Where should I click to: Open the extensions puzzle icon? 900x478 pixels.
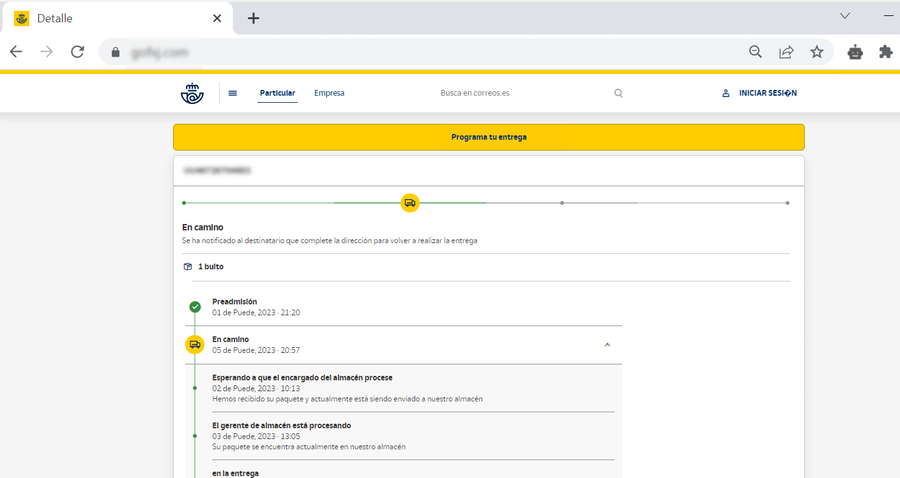pos(885,52)
